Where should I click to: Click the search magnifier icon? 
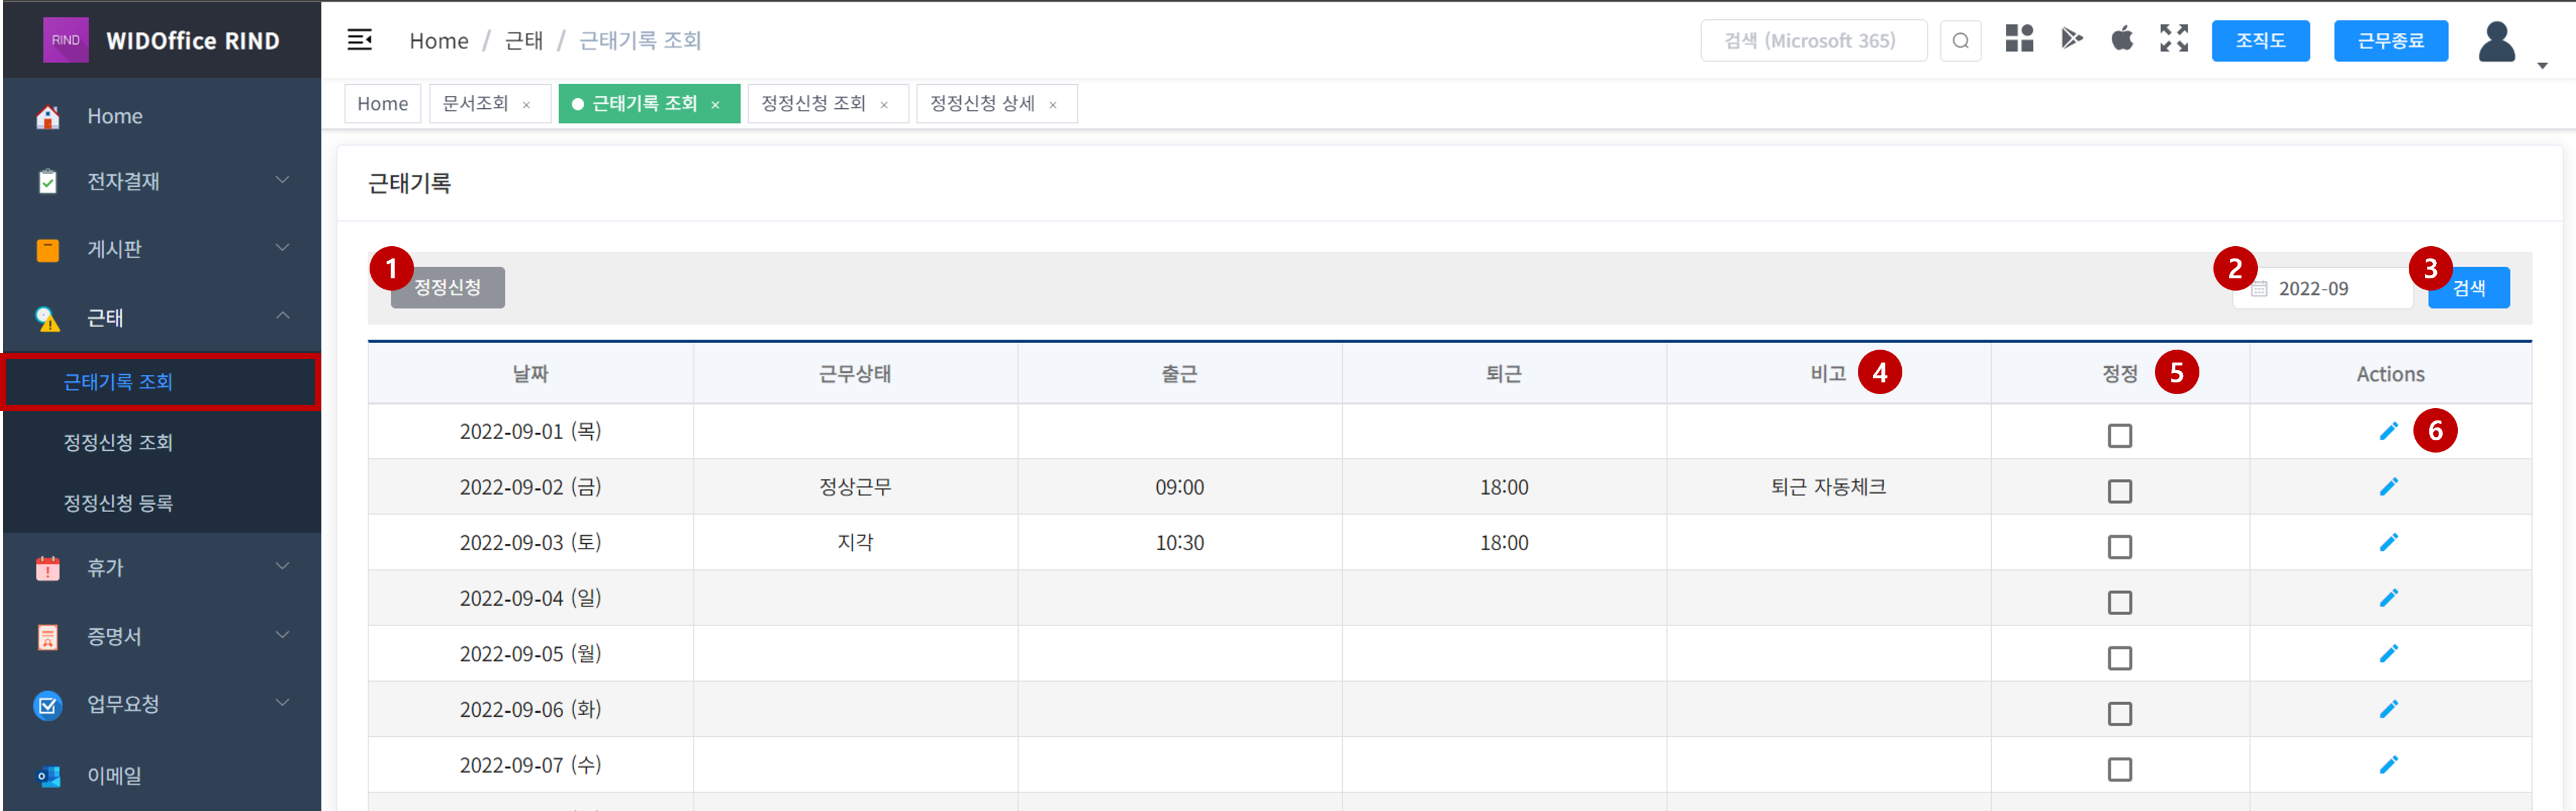(x=1960, y=41)
